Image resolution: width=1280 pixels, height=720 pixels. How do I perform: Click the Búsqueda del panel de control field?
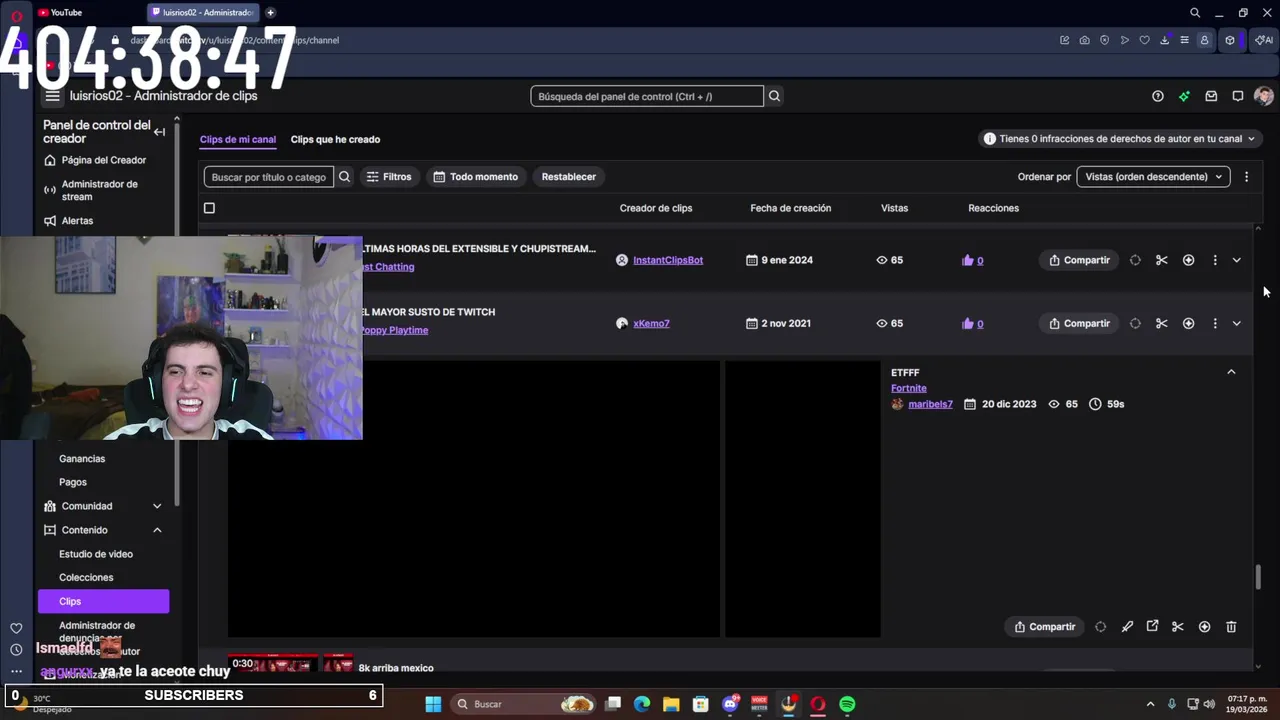tap(647, 96)
